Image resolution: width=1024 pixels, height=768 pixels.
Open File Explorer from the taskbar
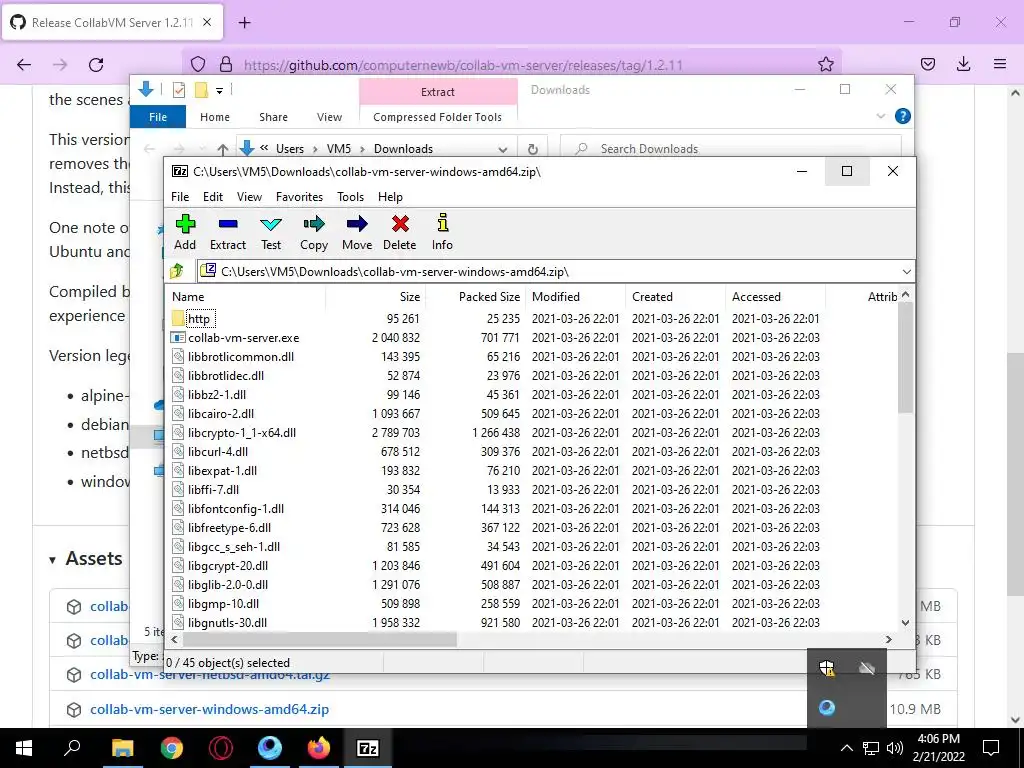122,748
